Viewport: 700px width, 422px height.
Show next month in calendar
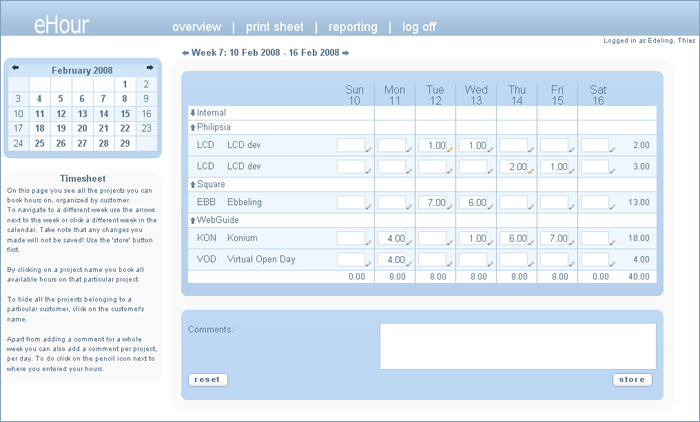(x=150, y=67)
